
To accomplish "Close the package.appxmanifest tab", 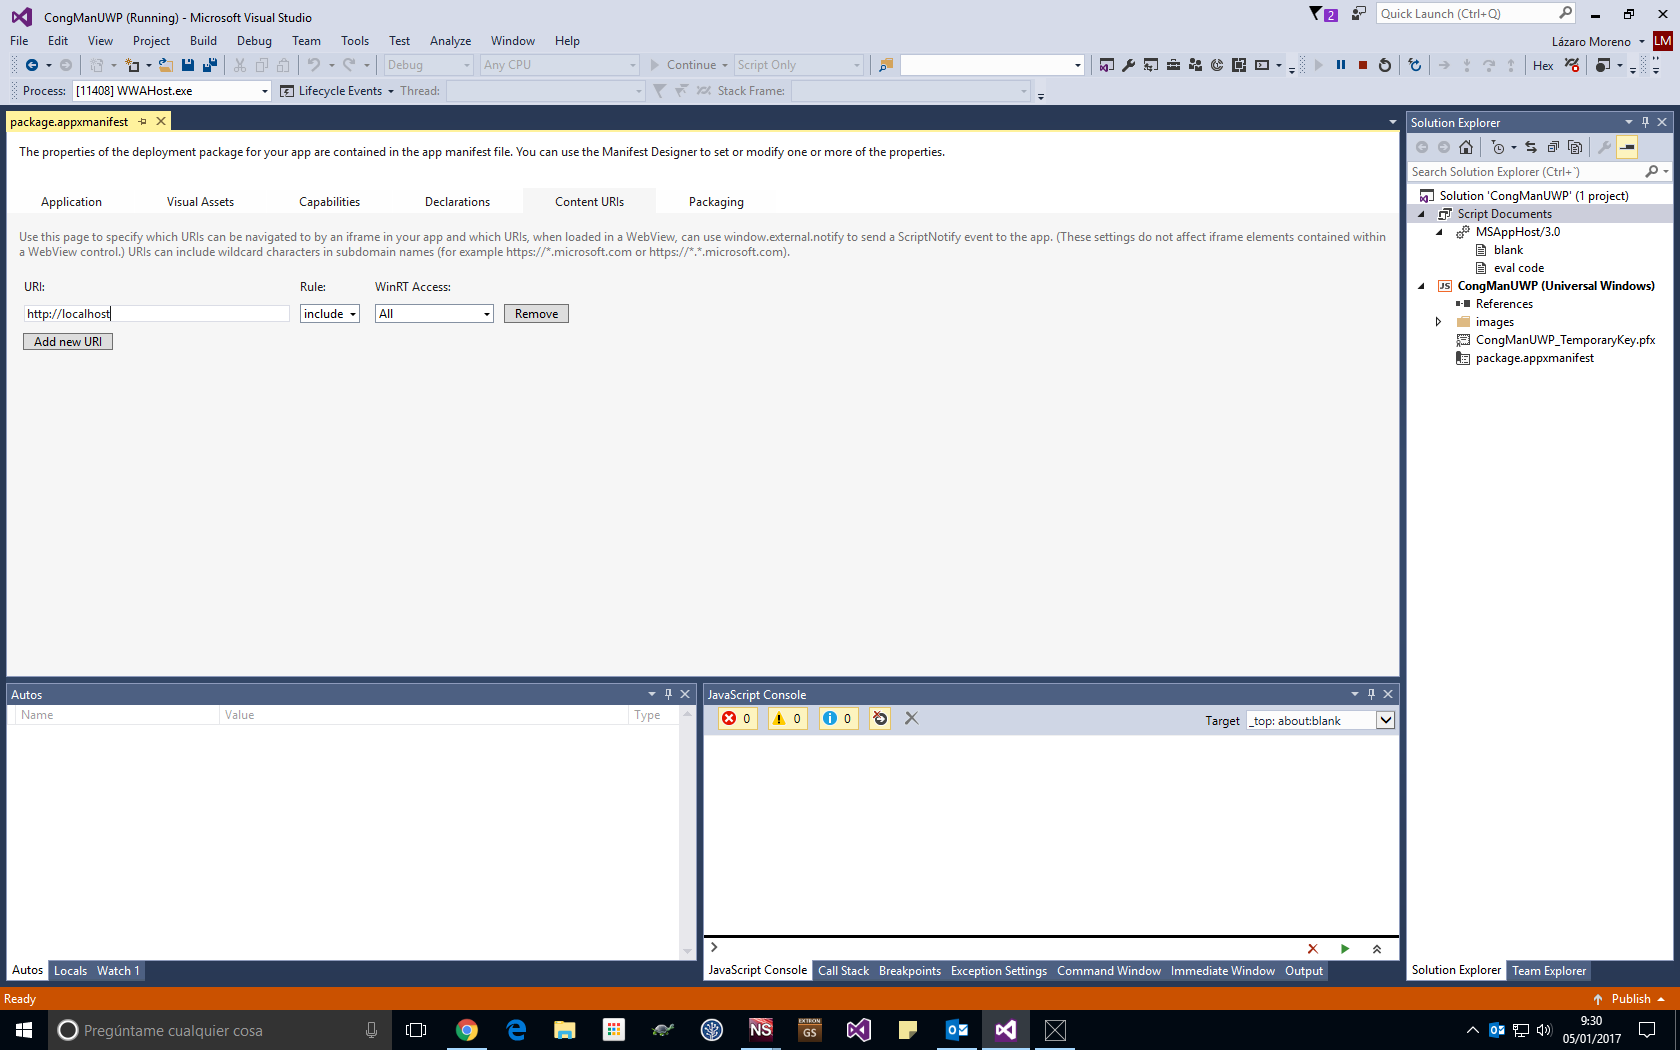I will click(161, 121).
